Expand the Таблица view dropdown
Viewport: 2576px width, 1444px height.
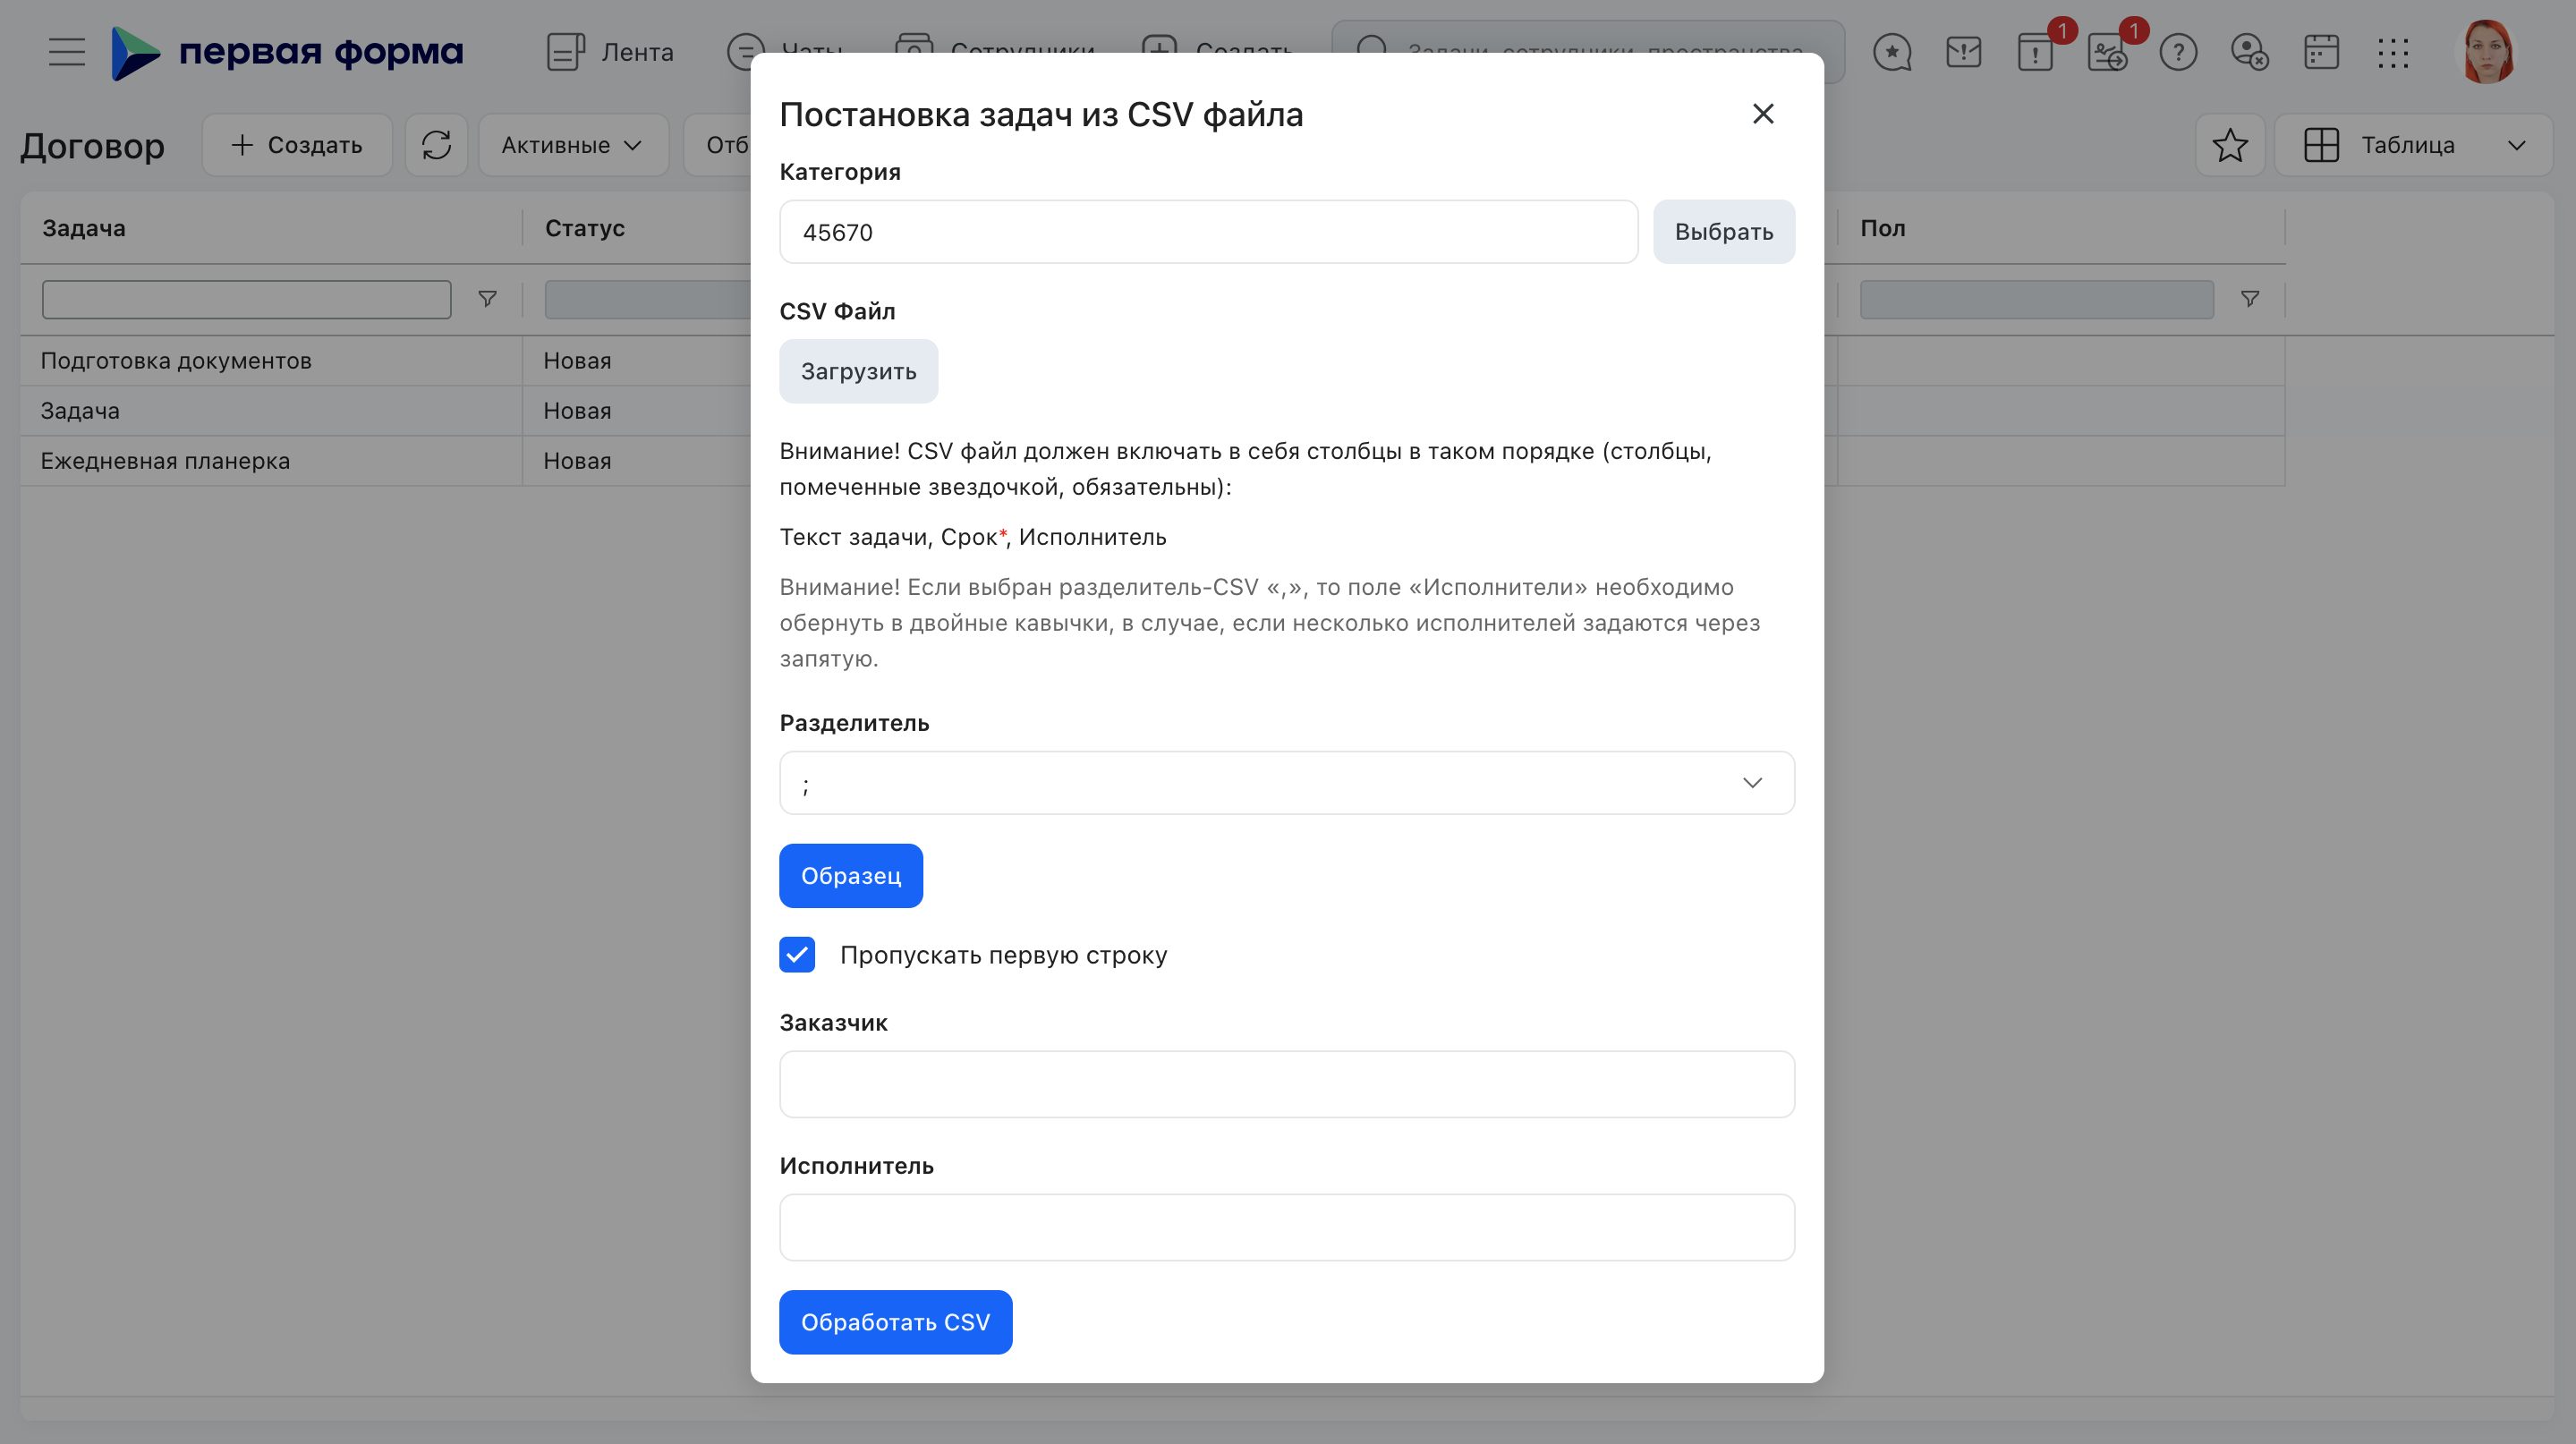(2413, 145)
